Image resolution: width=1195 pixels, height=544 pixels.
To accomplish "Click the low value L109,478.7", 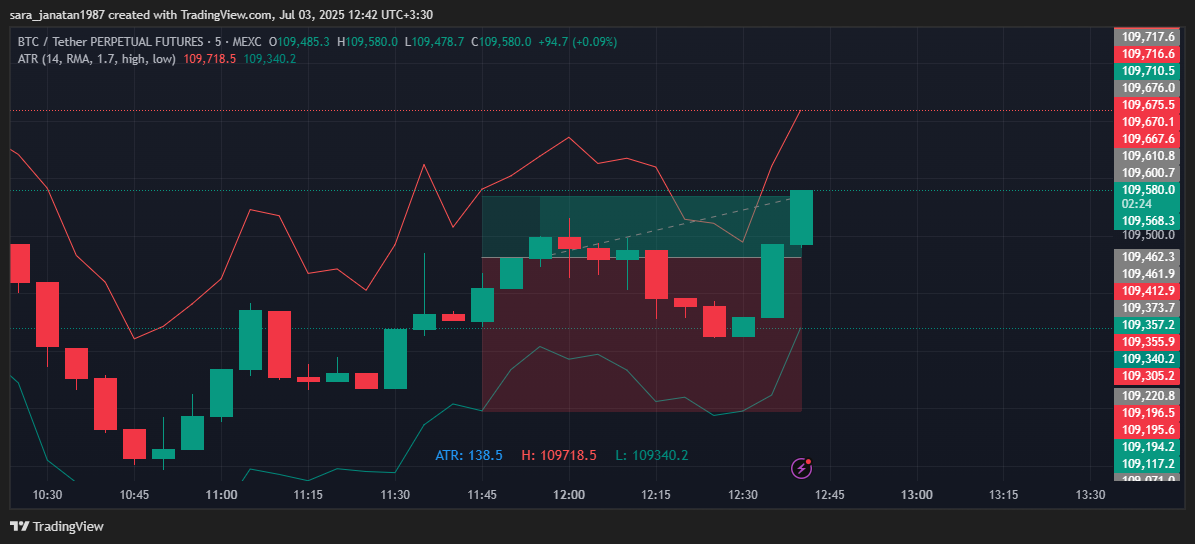I will click(434, 42).
